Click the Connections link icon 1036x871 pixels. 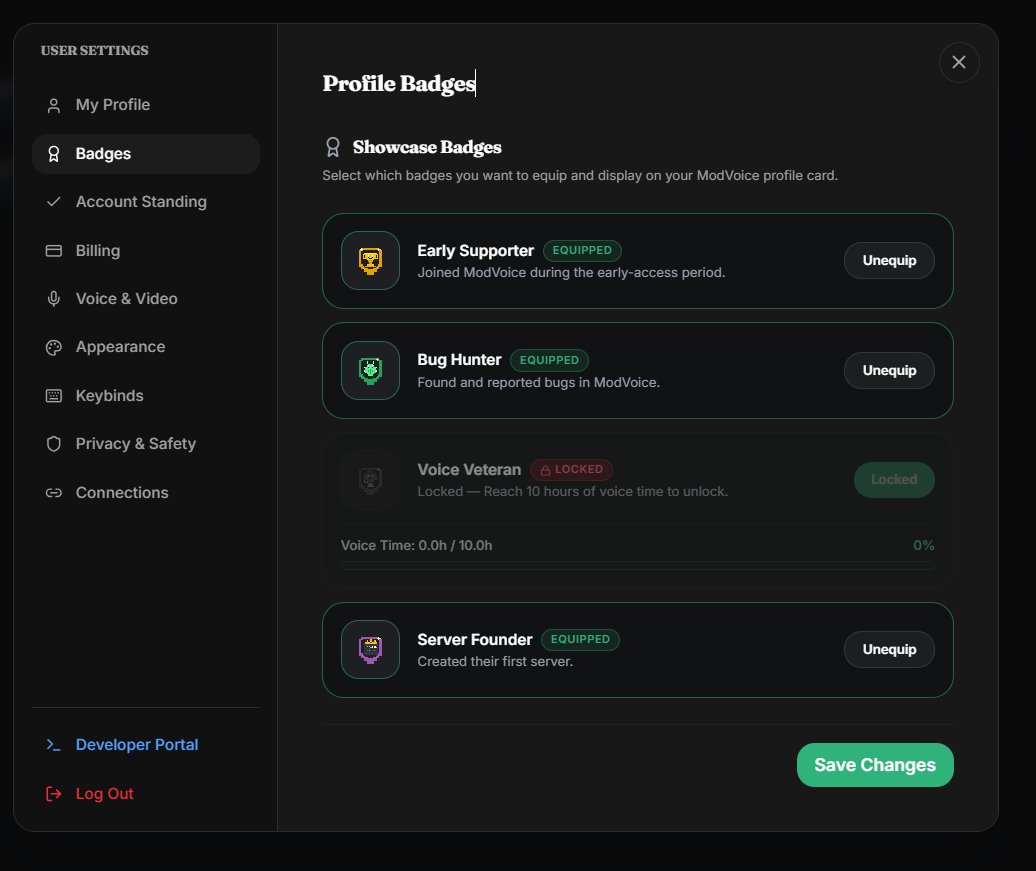tap(54, 493)
